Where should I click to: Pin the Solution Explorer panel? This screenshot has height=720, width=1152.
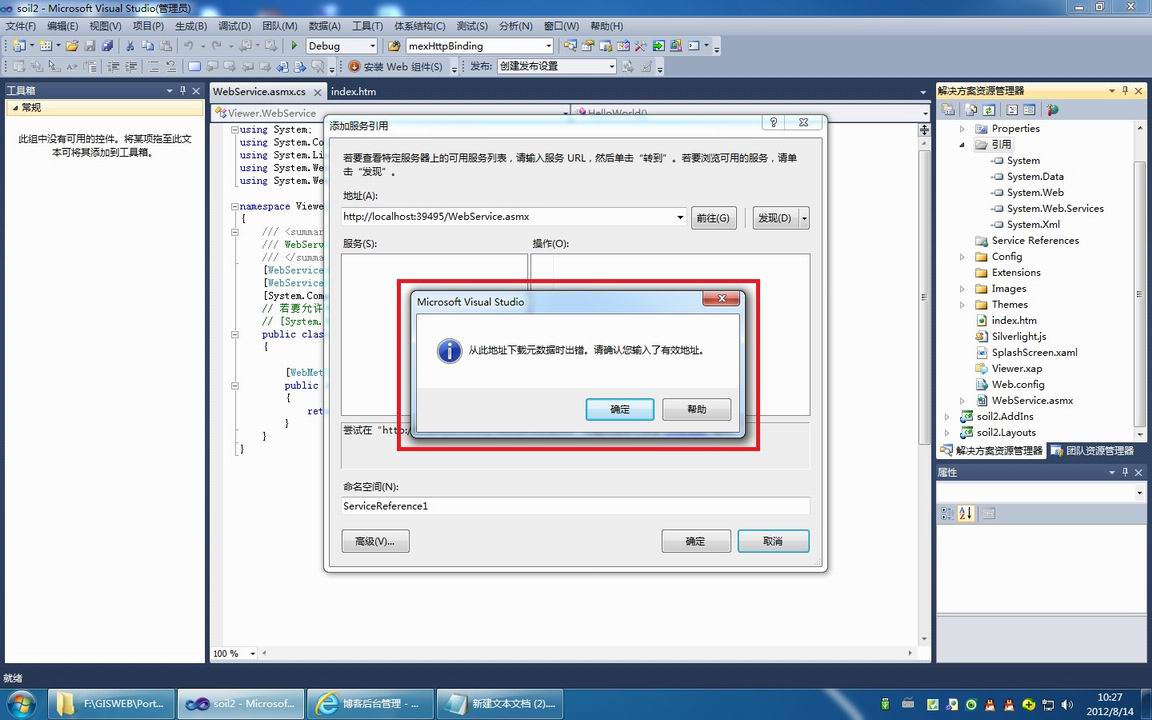pos(1125,90)
